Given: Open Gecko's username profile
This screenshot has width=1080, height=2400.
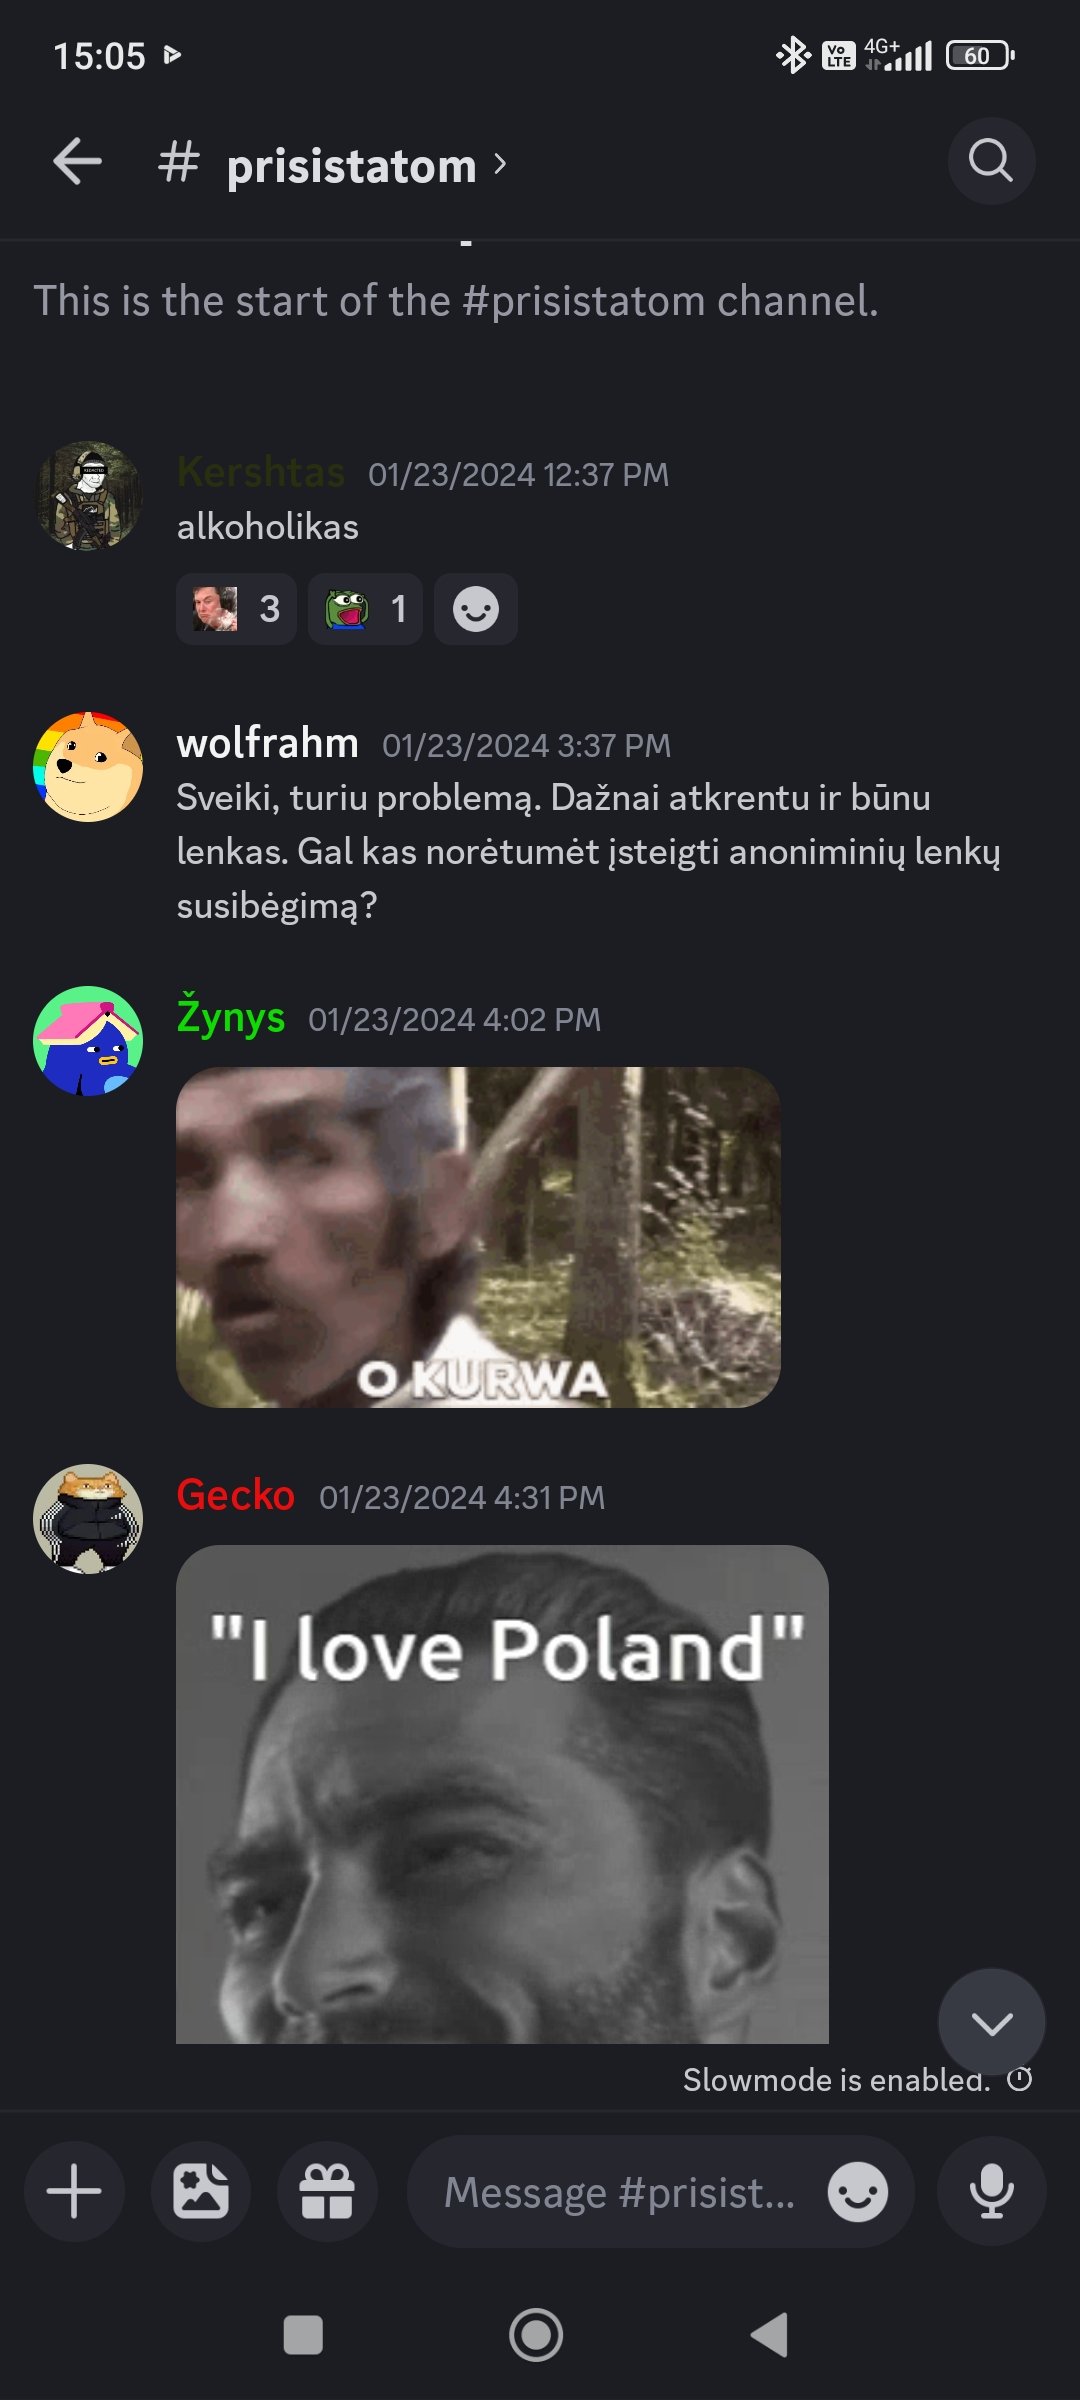Looking at the screenshot, I should 235,1495.
